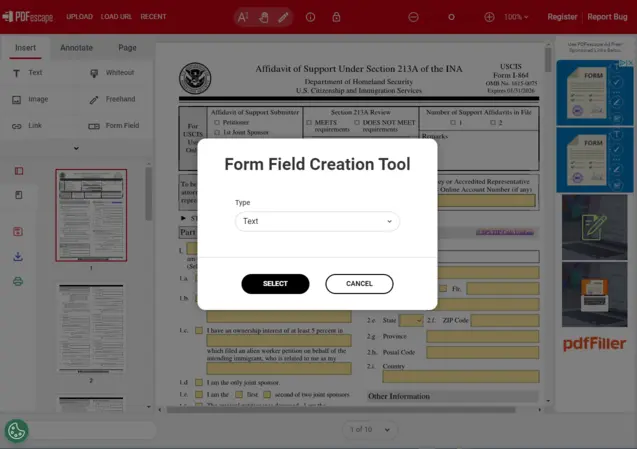This screenshot has width=637, height=449.
Task: Select the page 2 thumbnail
Action: 91,329
